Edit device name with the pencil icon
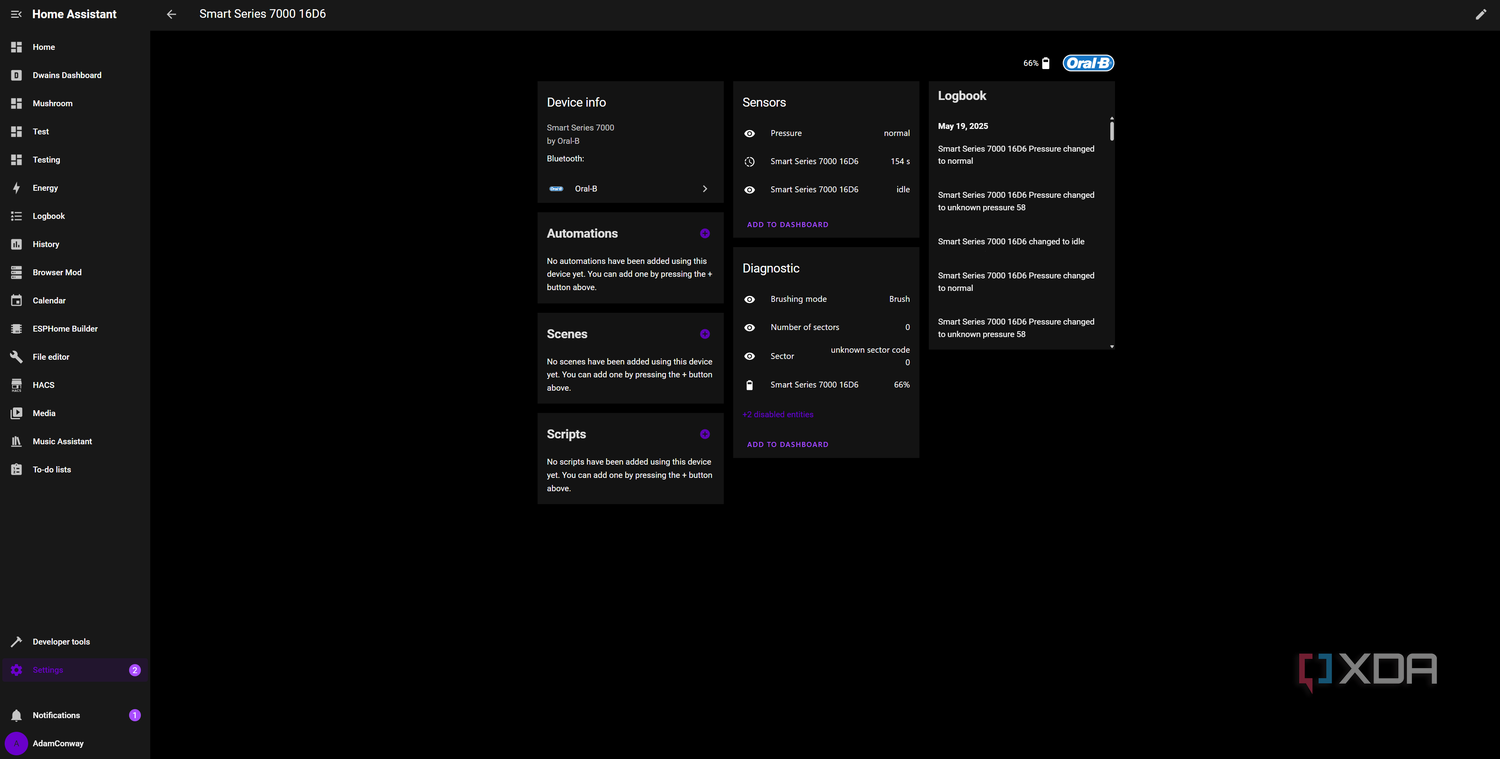The height and width of the screenshot is (759, 1500). pos(1481,14)
